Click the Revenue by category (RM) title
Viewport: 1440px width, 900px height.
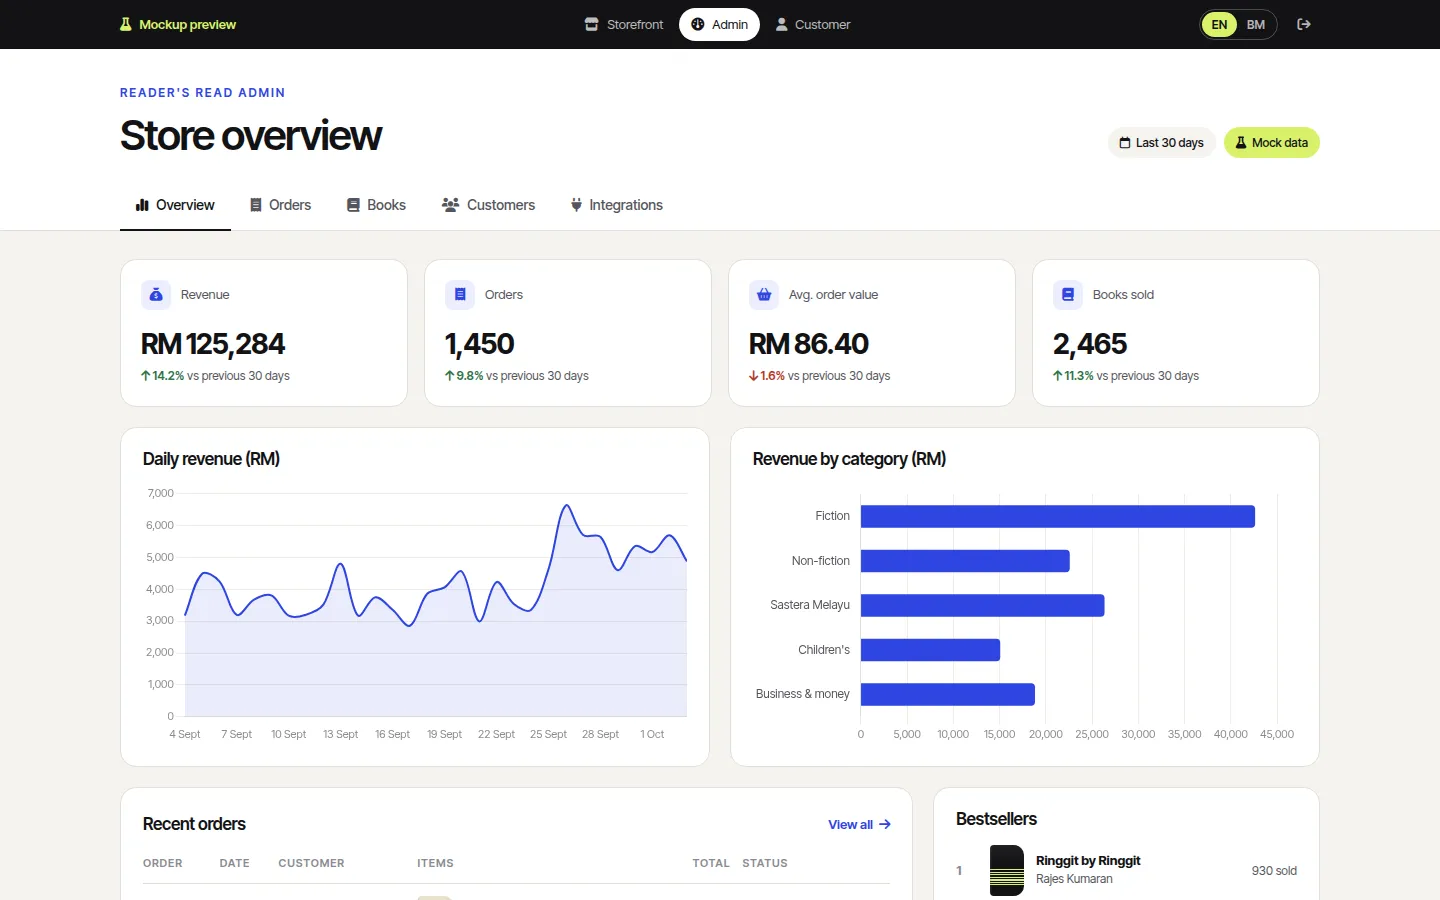click(849, 459)
